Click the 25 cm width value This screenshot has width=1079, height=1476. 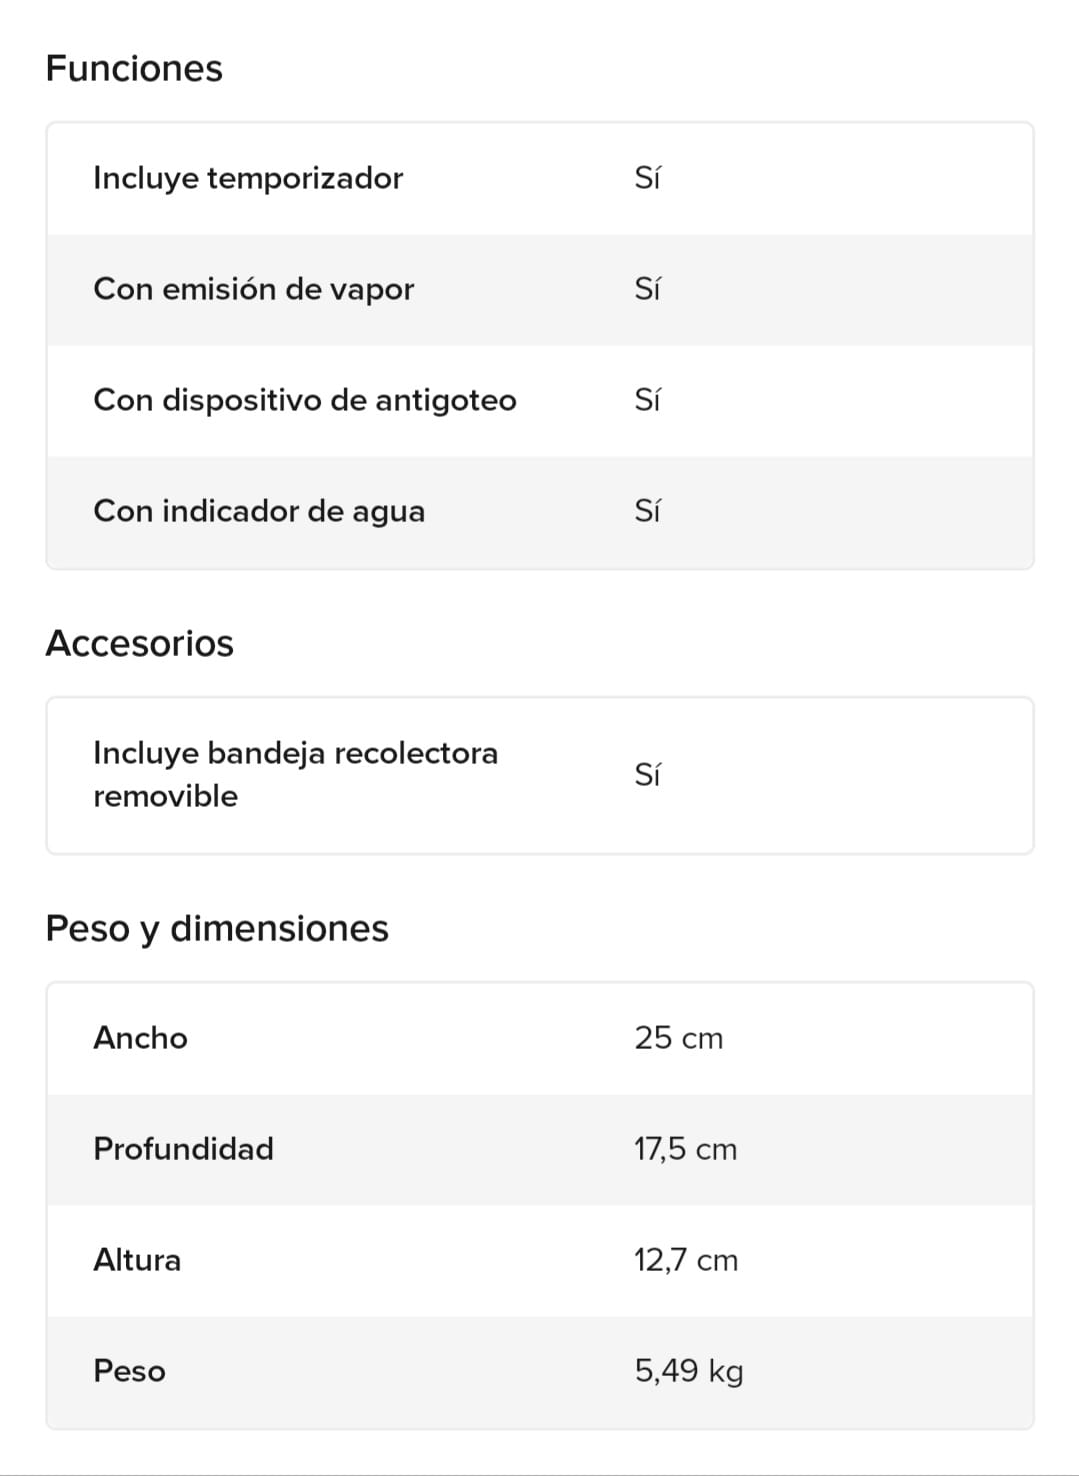coord(678,1038)
